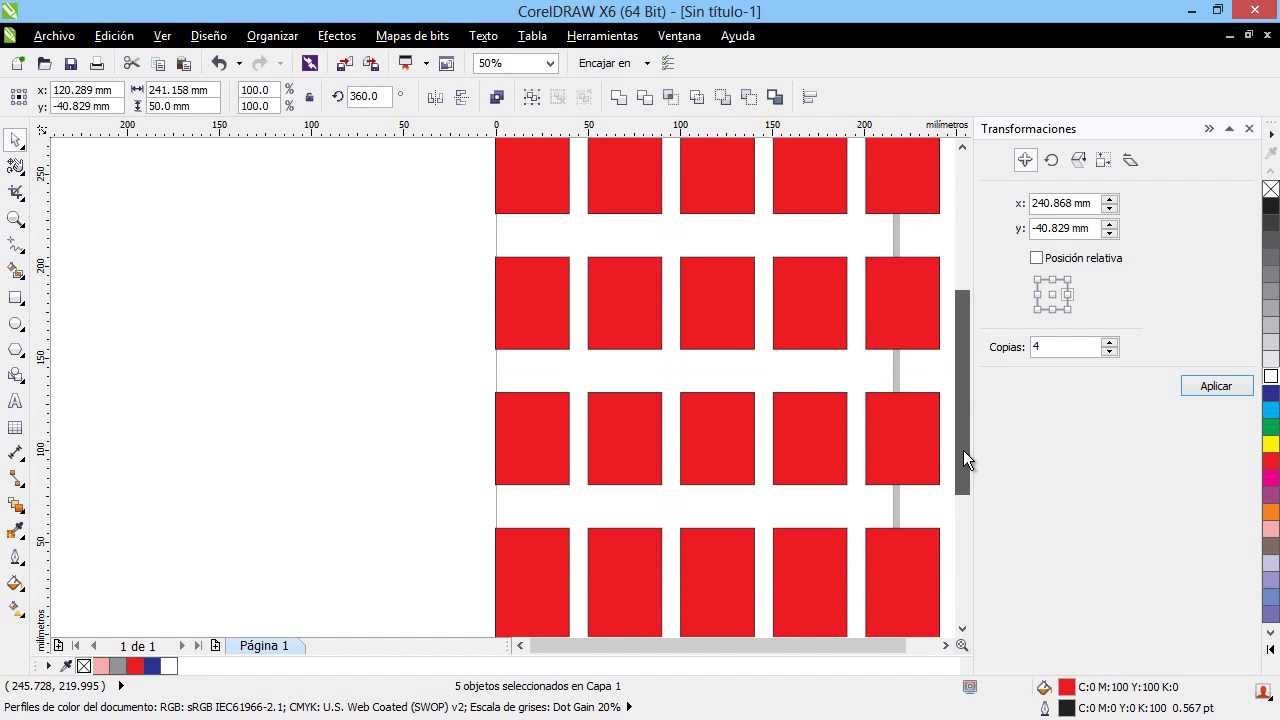Click the vertical scrollbar thumb

click(962, 392)
